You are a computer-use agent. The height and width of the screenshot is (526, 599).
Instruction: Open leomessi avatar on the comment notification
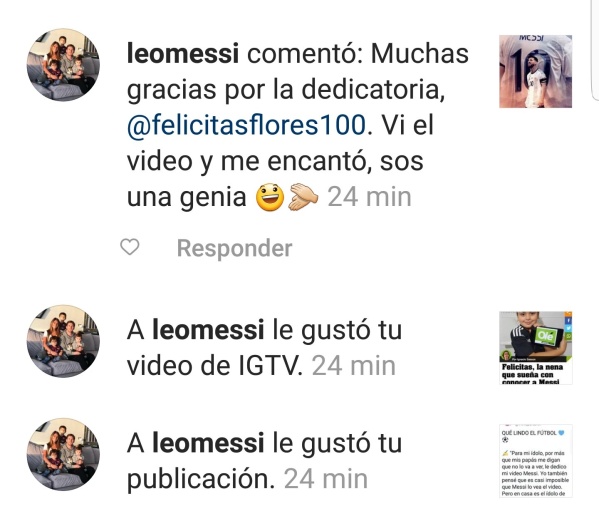click(x=63, y=65)
